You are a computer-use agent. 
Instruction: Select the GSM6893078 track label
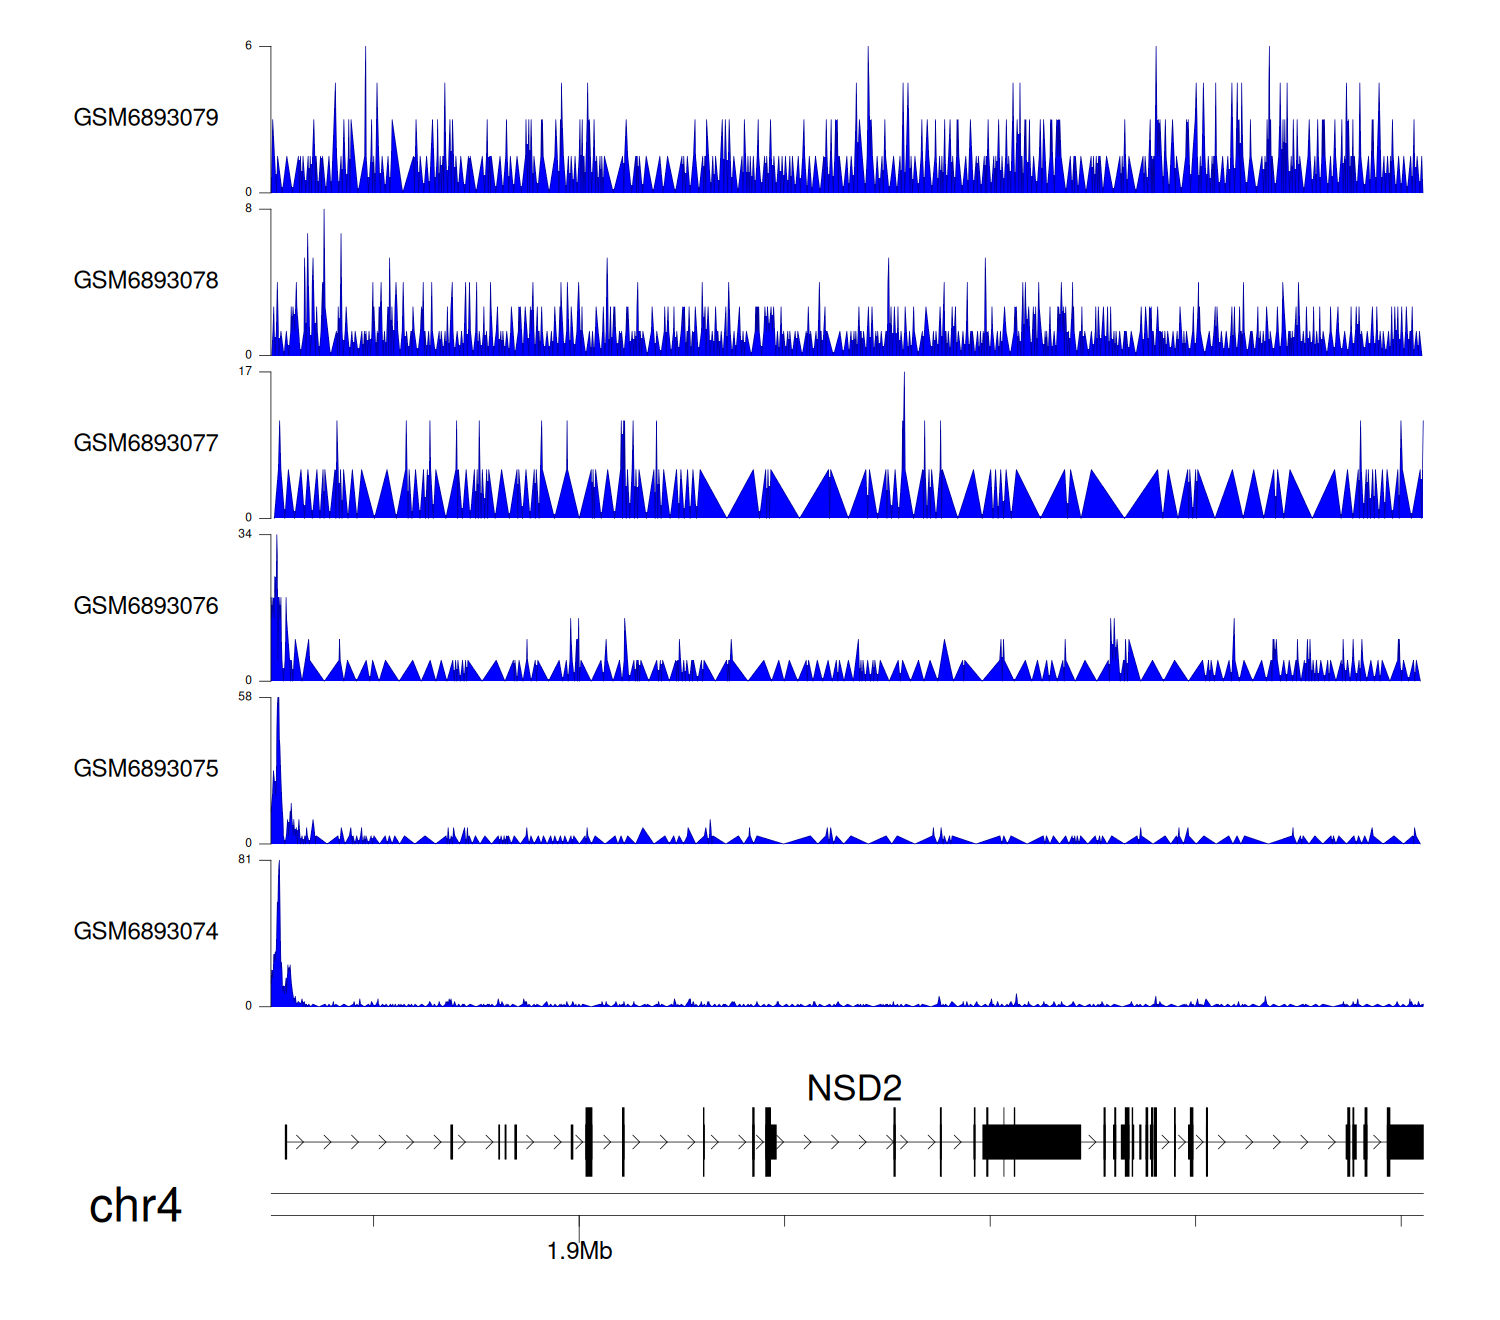[x=146, y=281]
